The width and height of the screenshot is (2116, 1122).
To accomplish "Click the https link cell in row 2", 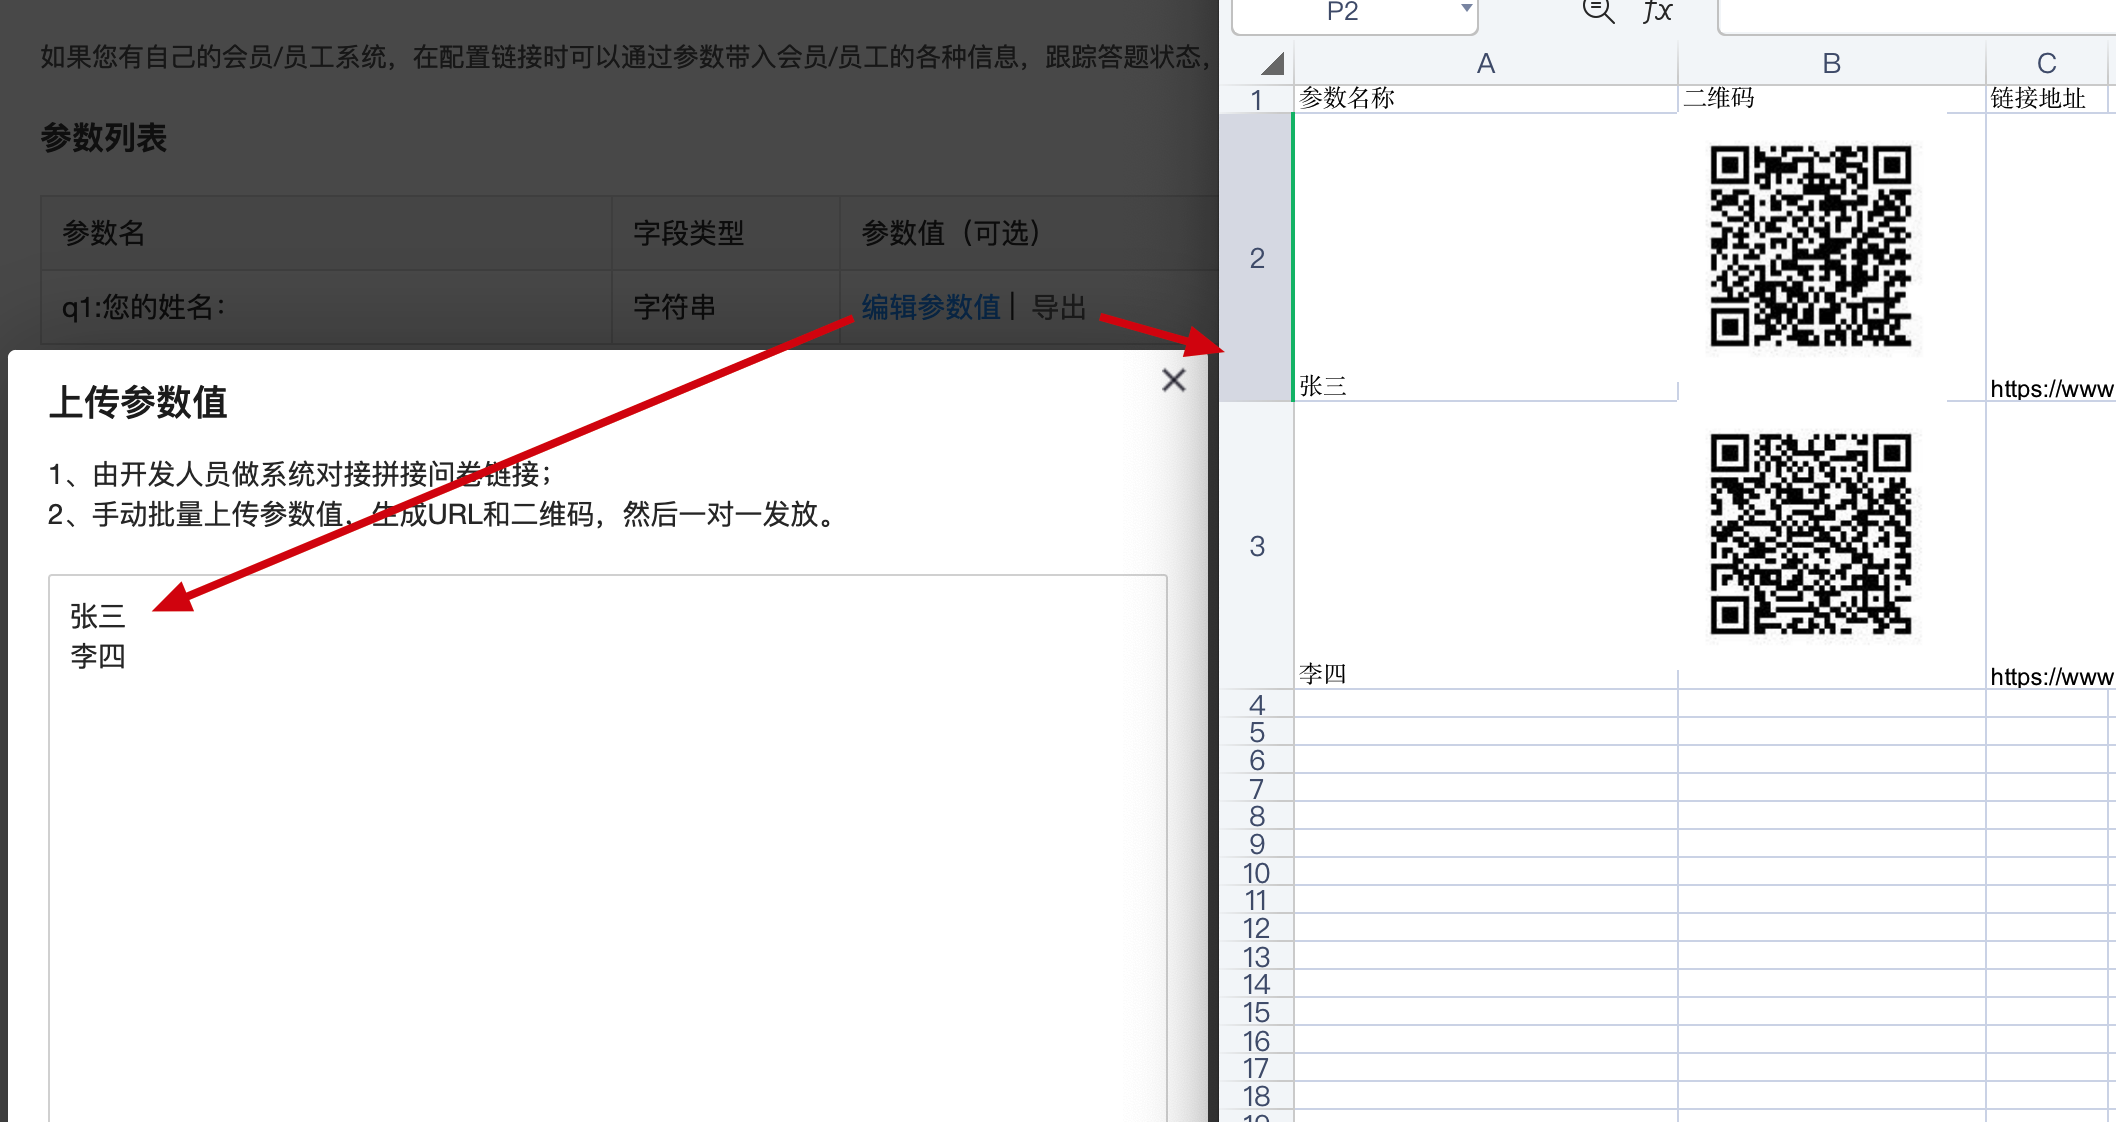I will pyautogui.click(x=2050, y=258).
